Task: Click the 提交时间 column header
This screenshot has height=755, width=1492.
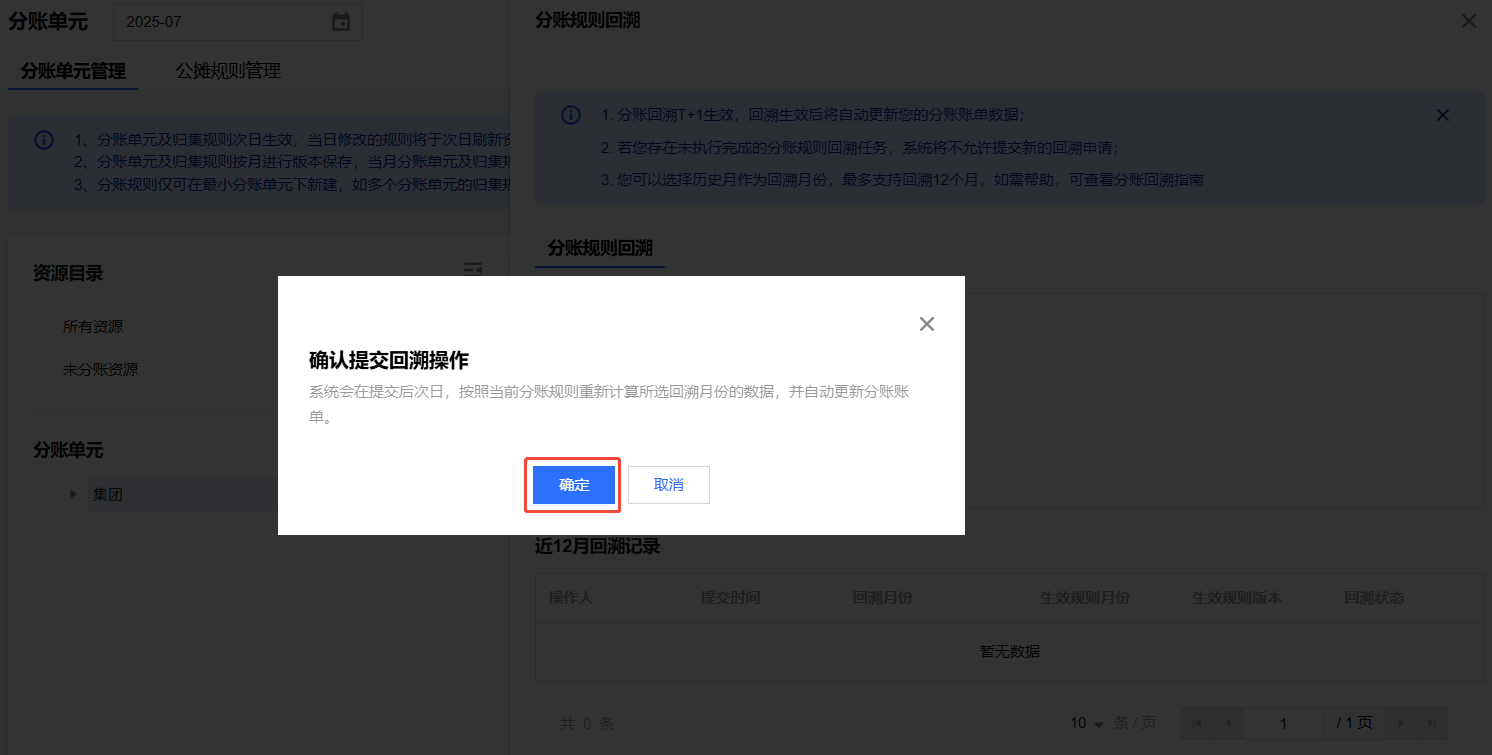Action: point(730,598)
